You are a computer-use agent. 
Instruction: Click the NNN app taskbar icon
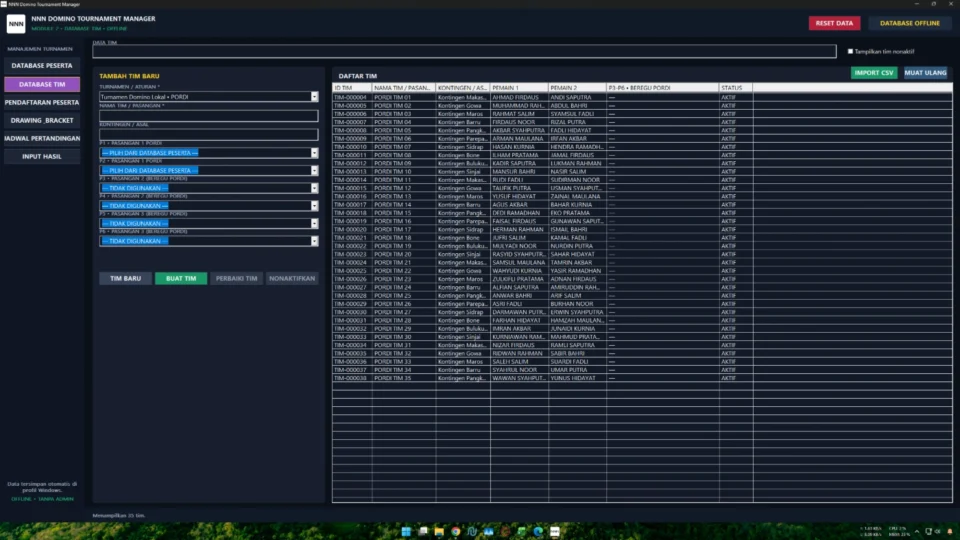pos(555,531)
